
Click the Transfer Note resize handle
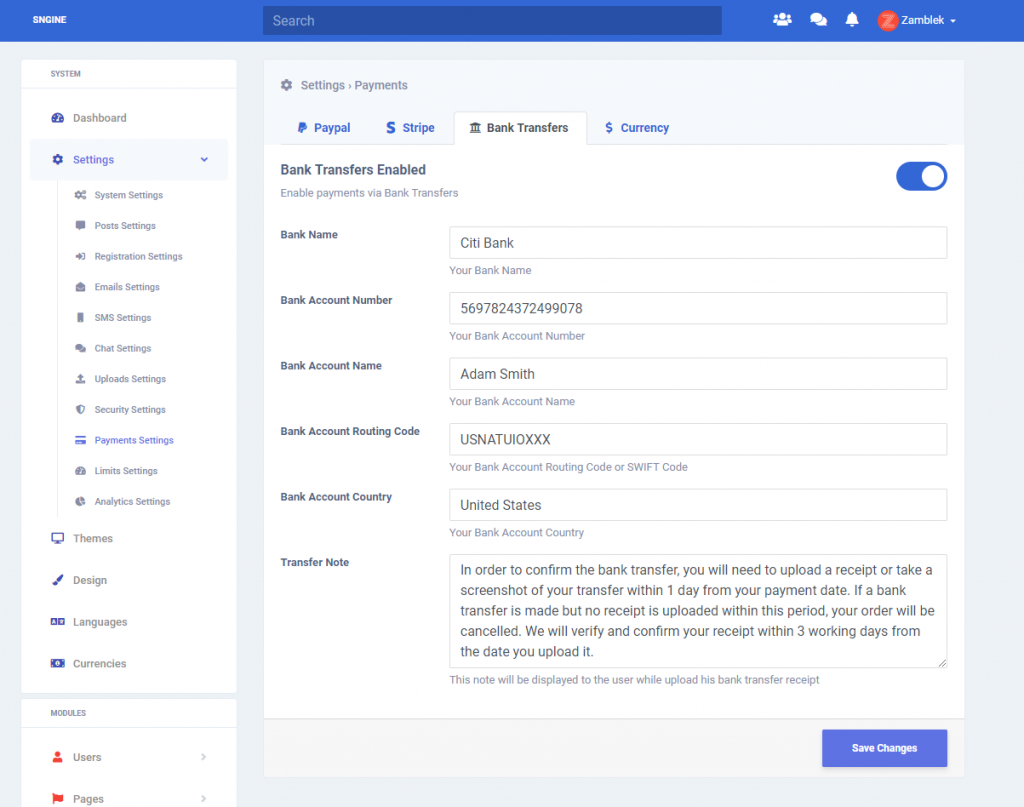click(x=942, y=663)
